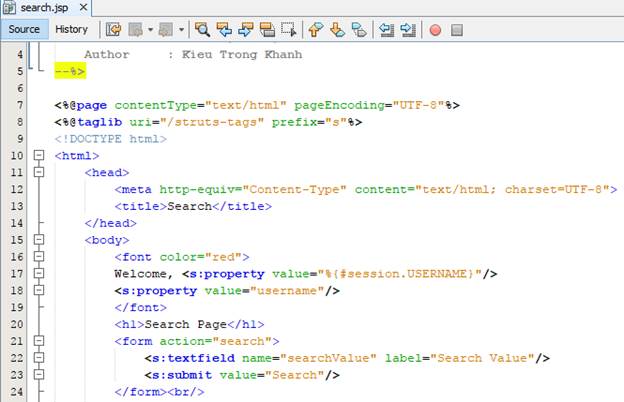Viewport: 624px width, 402px height.
Task: Stop Macro Recording gray square button
Action: pos(457,30)
